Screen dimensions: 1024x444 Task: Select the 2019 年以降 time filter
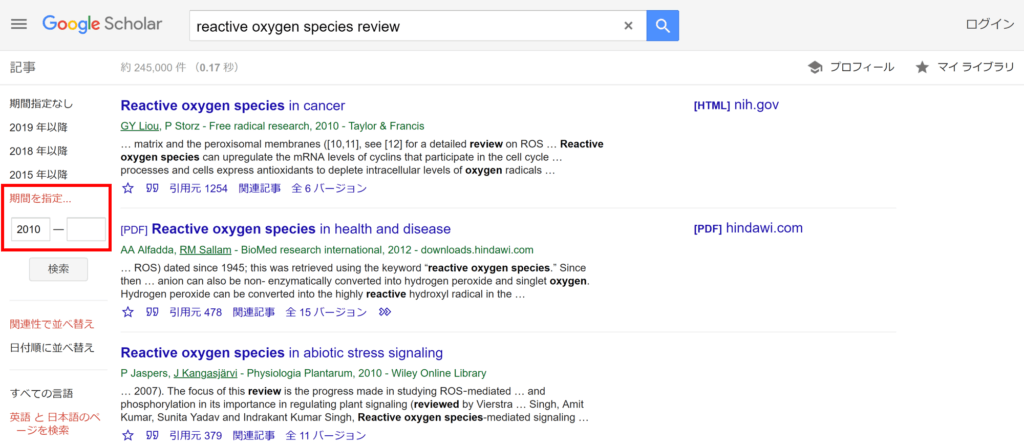39,127
